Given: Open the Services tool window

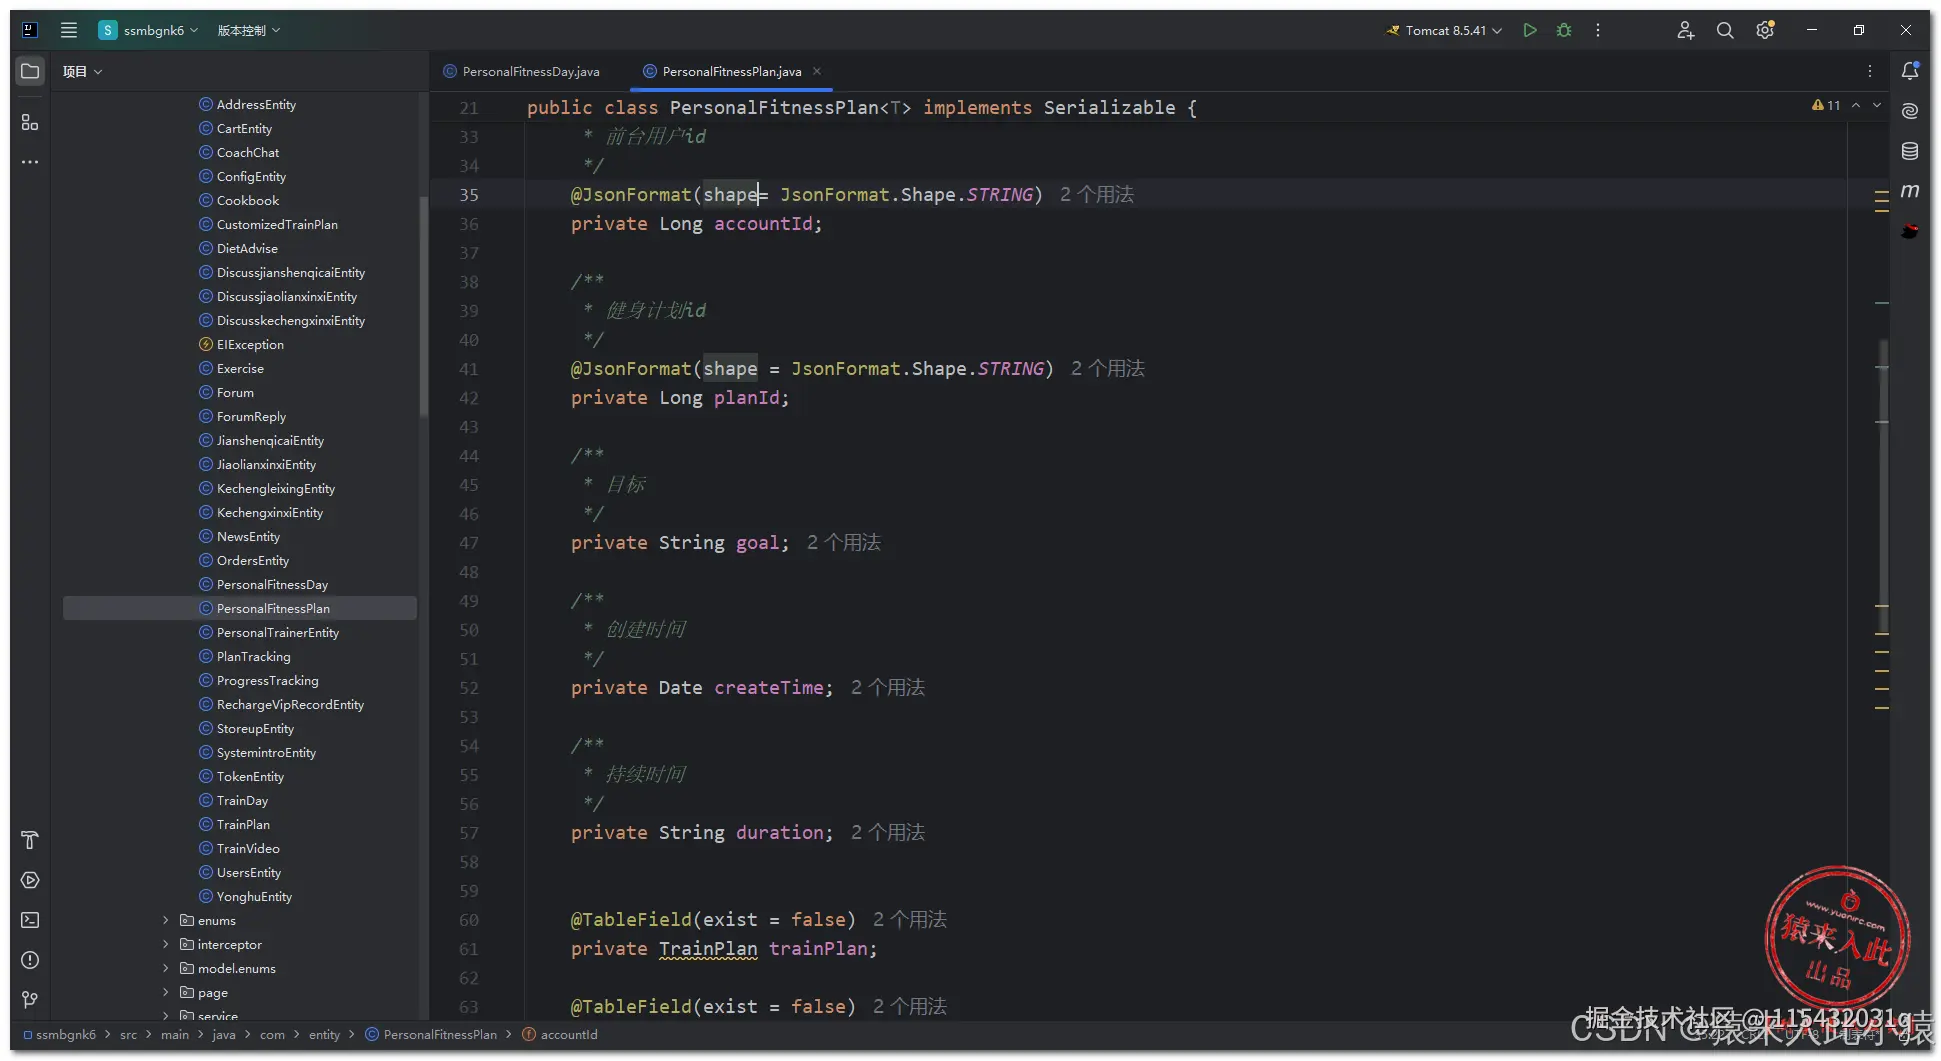Looking at the screenshot, I should pyautogui.click(x=30, y=880).
